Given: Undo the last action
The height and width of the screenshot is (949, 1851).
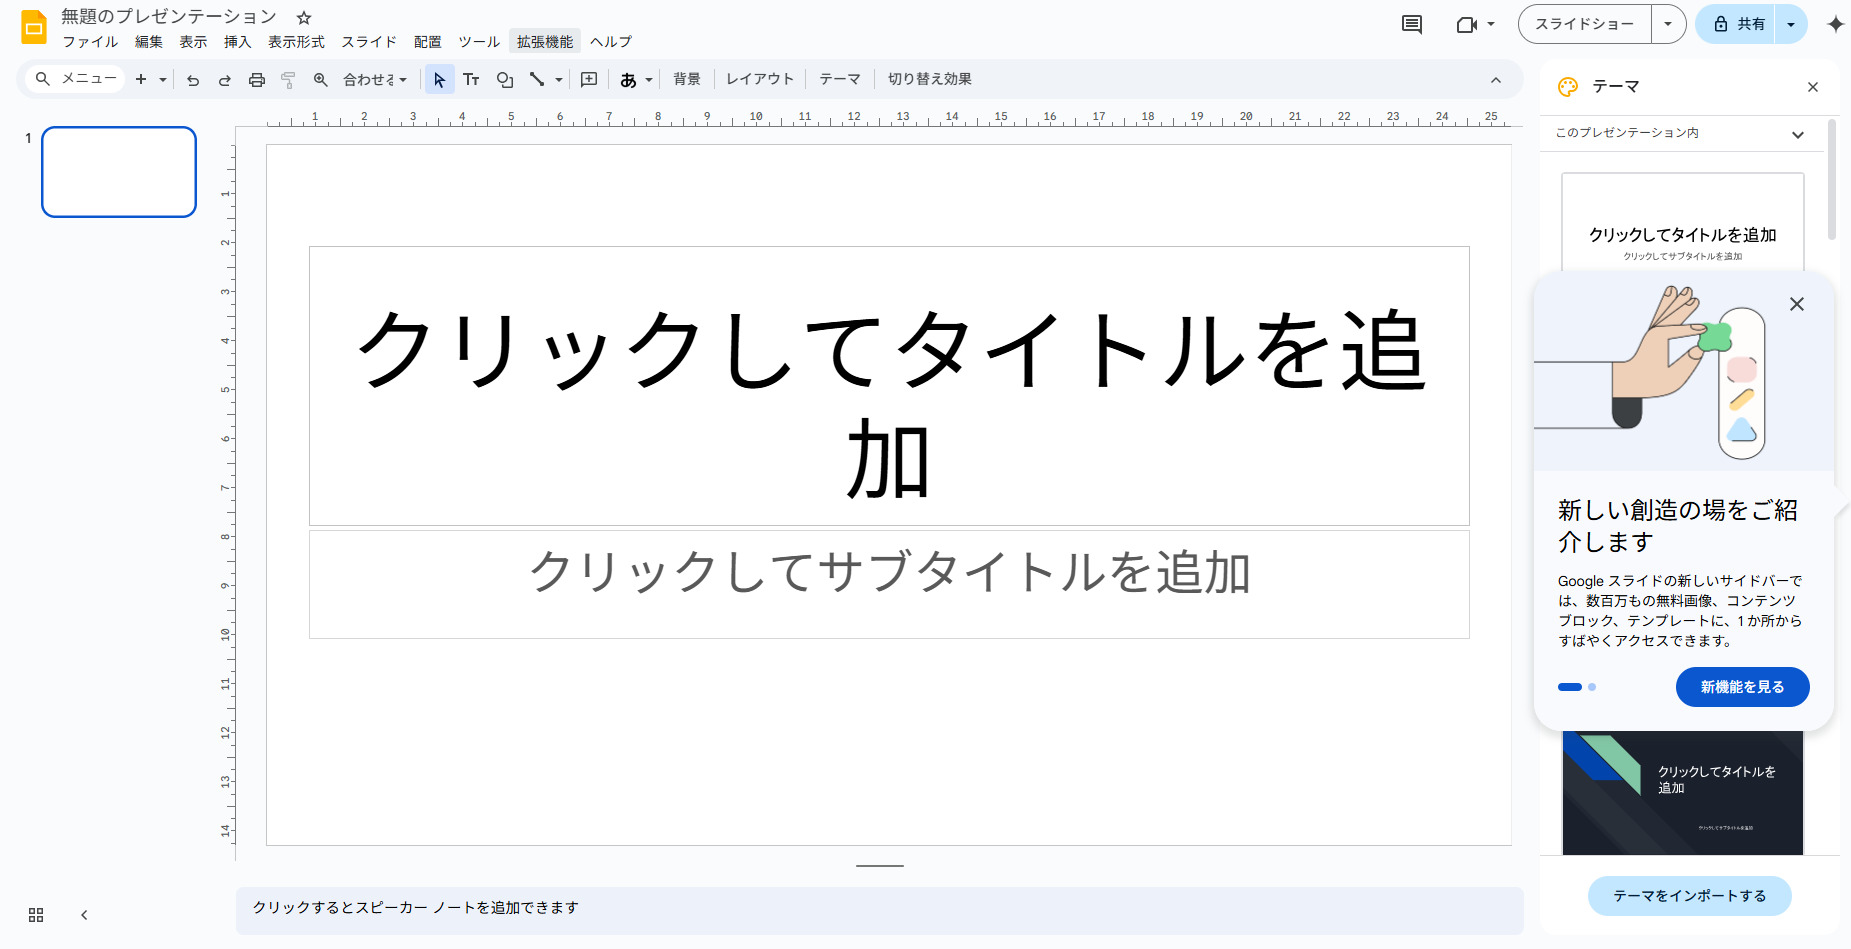Looking at the screenshot, I should point(193,79).
